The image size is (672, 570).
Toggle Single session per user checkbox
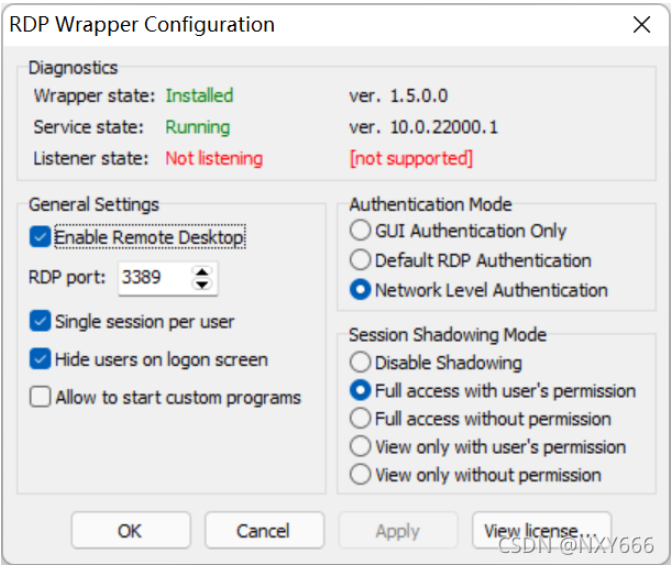point(41,322)
